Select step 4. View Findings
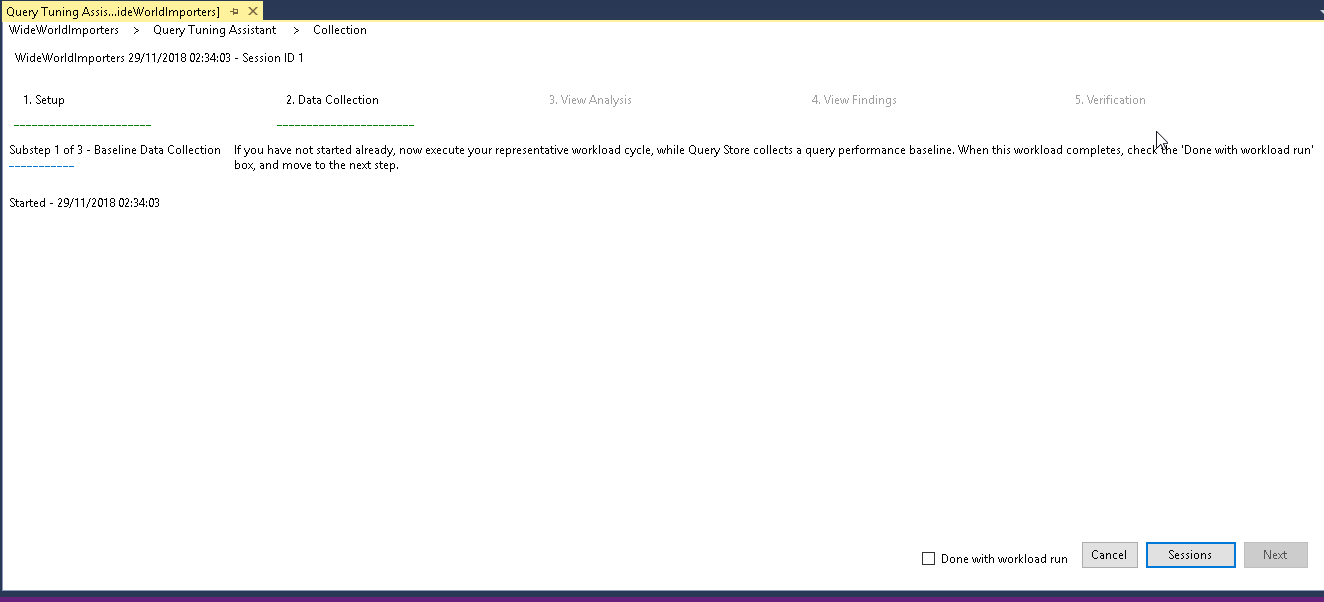The height and width of the screenshot is (602, 1324). (854, 100)
